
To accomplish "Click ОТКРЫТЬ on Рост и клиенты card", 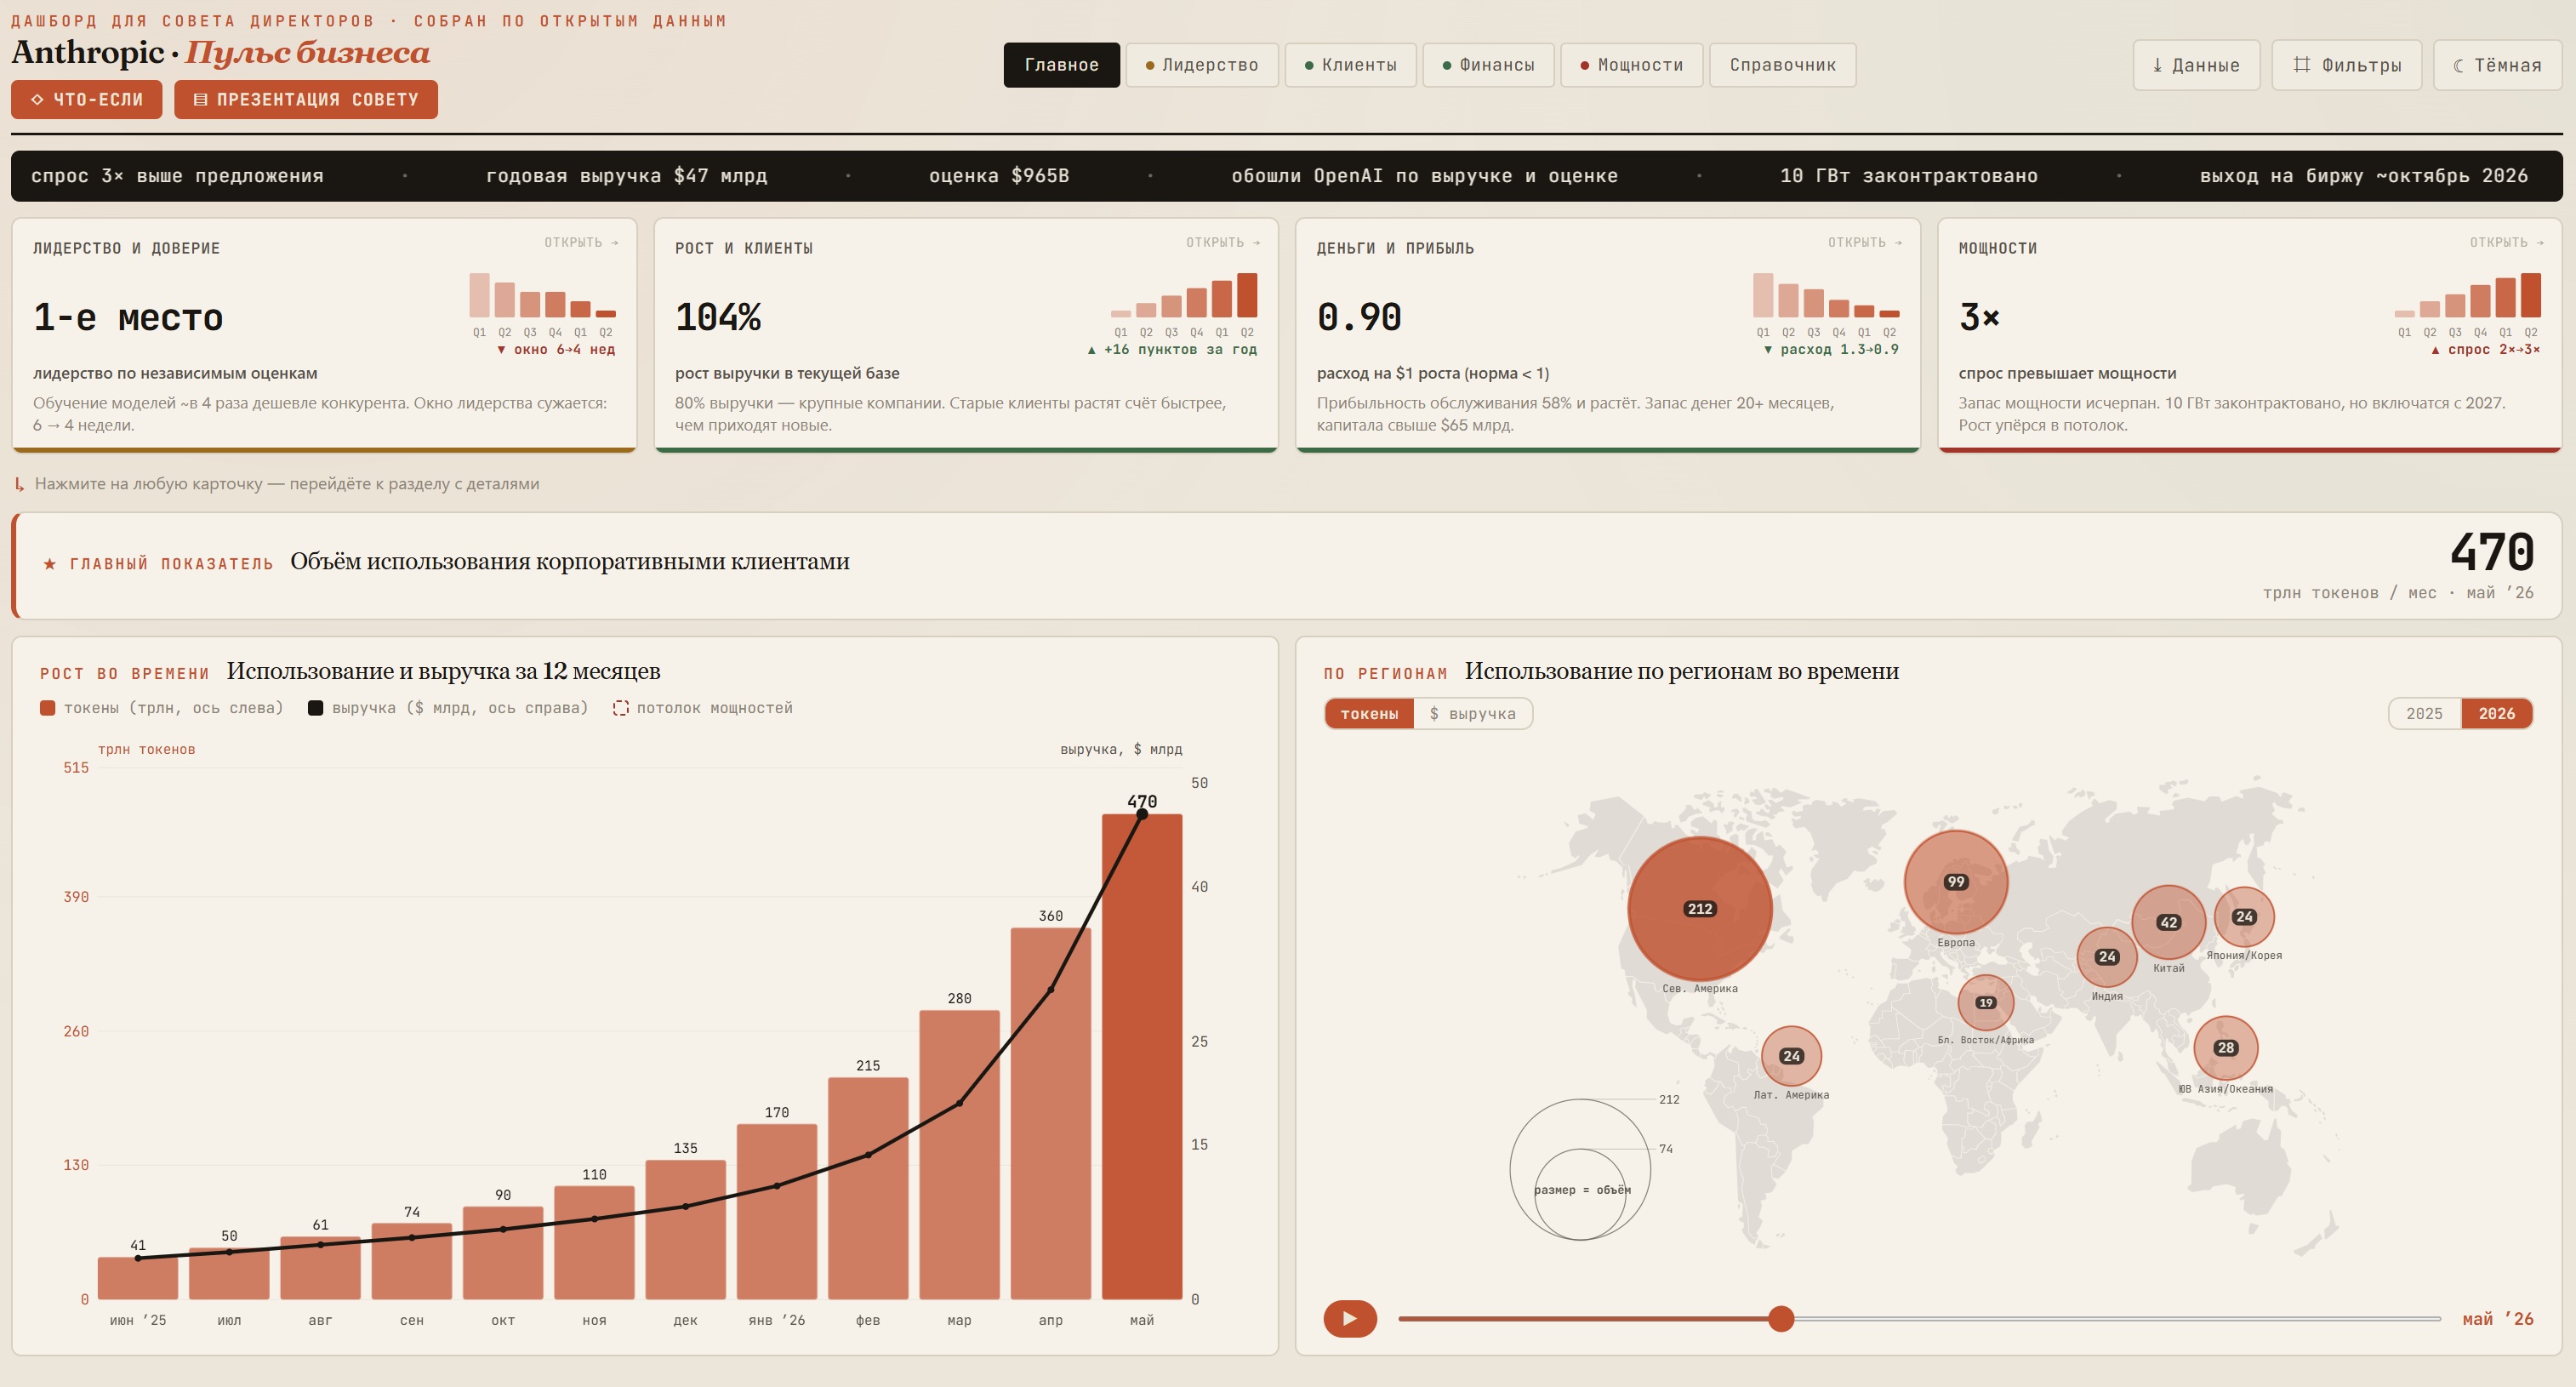I will [x=1223, y=242].
